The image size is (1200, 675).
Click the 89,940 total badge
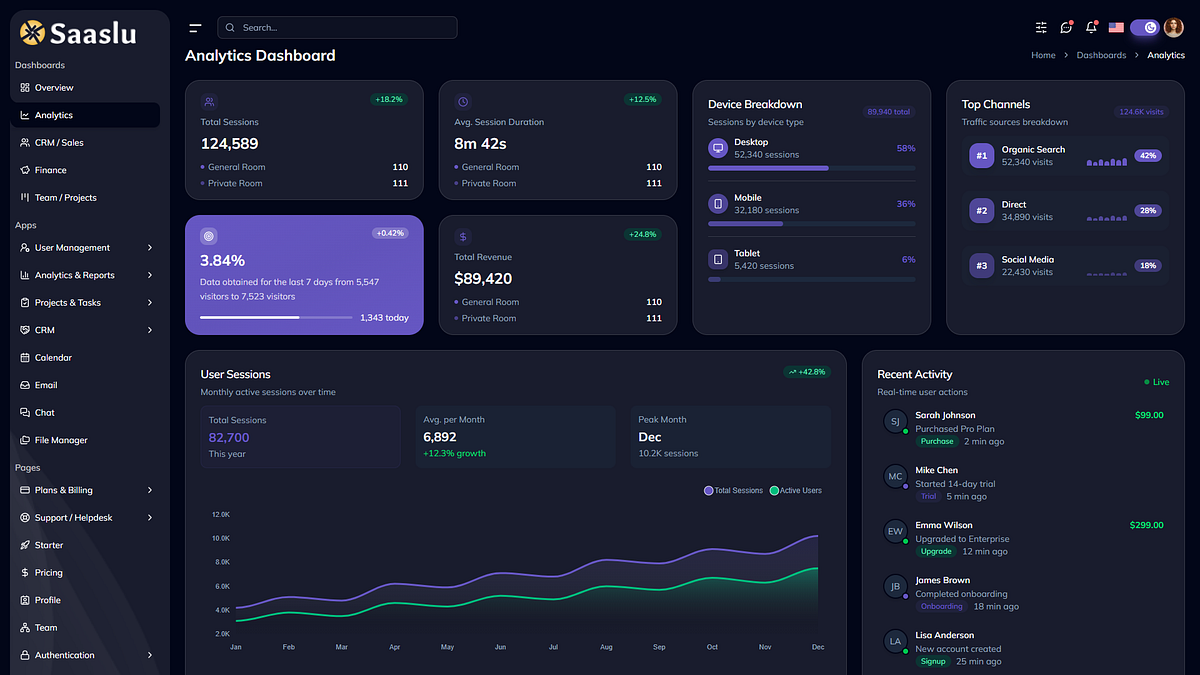888,112
